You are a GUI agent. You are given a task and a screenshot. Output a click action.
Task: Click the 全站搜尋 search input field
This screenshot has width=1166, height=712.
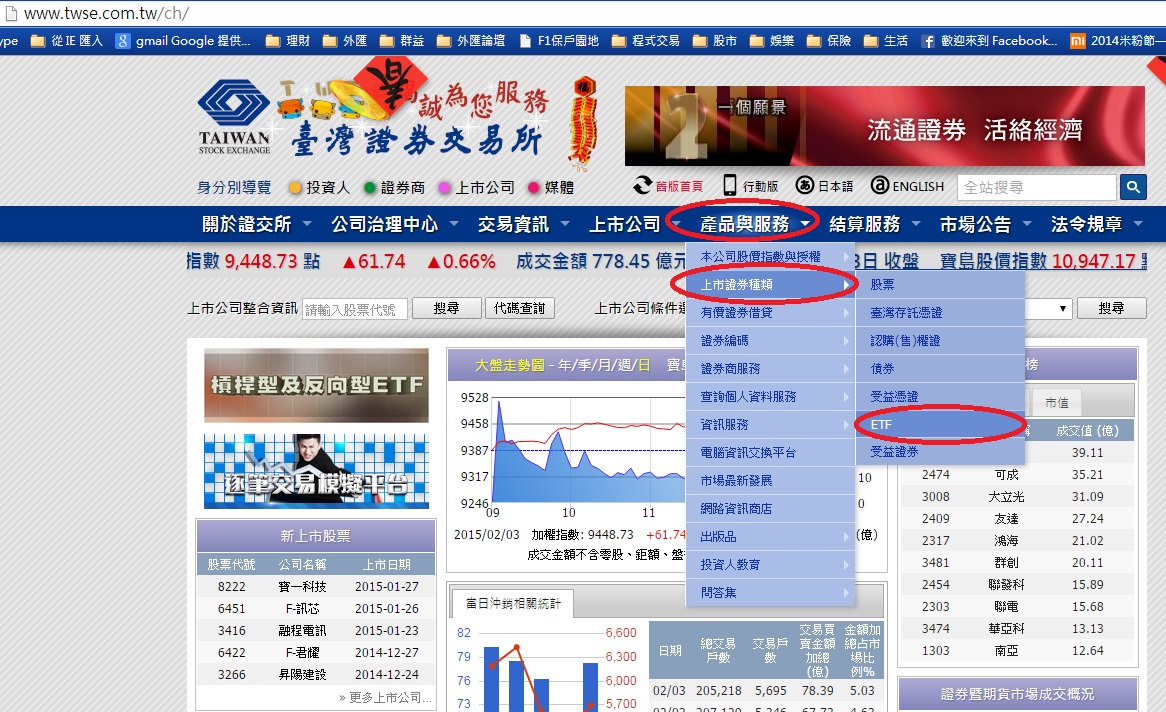click(1037, 187)
